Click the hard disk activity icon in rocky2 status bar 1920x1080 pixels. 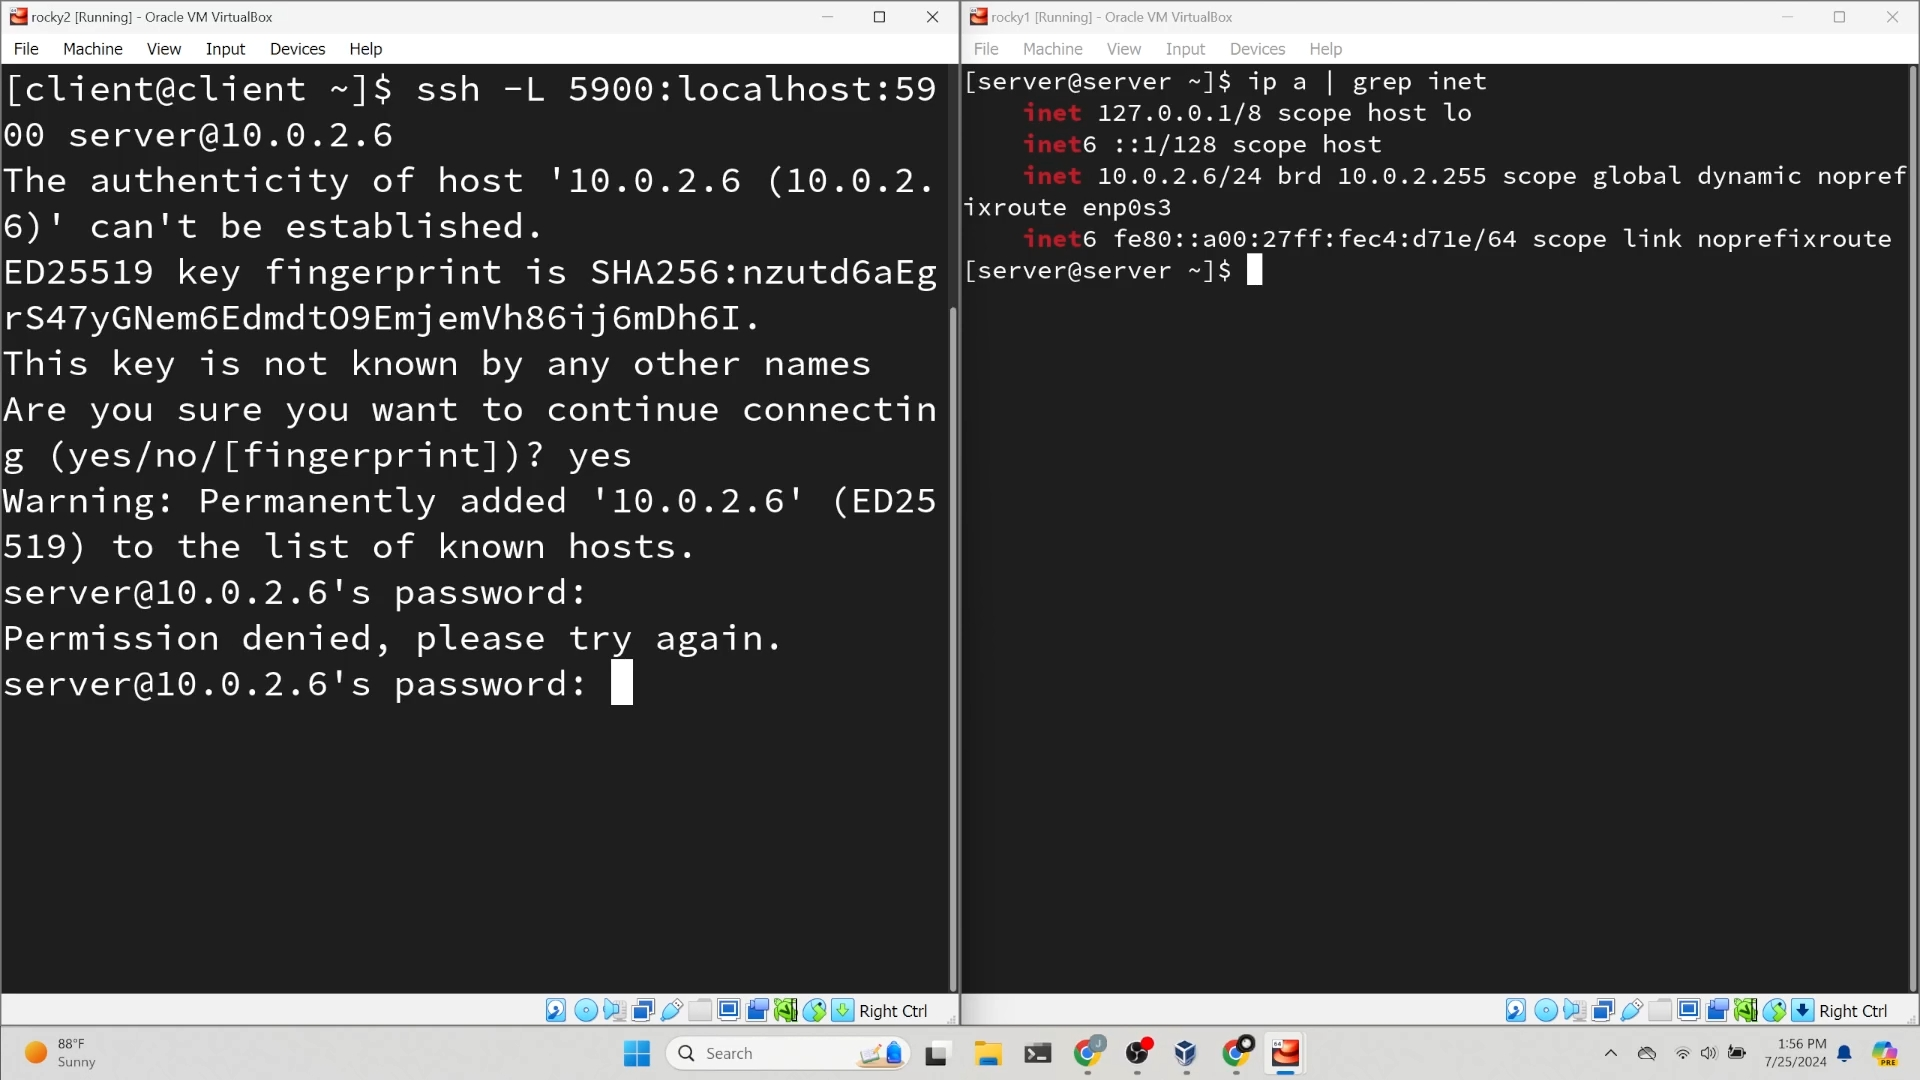tap(555, 1010)
